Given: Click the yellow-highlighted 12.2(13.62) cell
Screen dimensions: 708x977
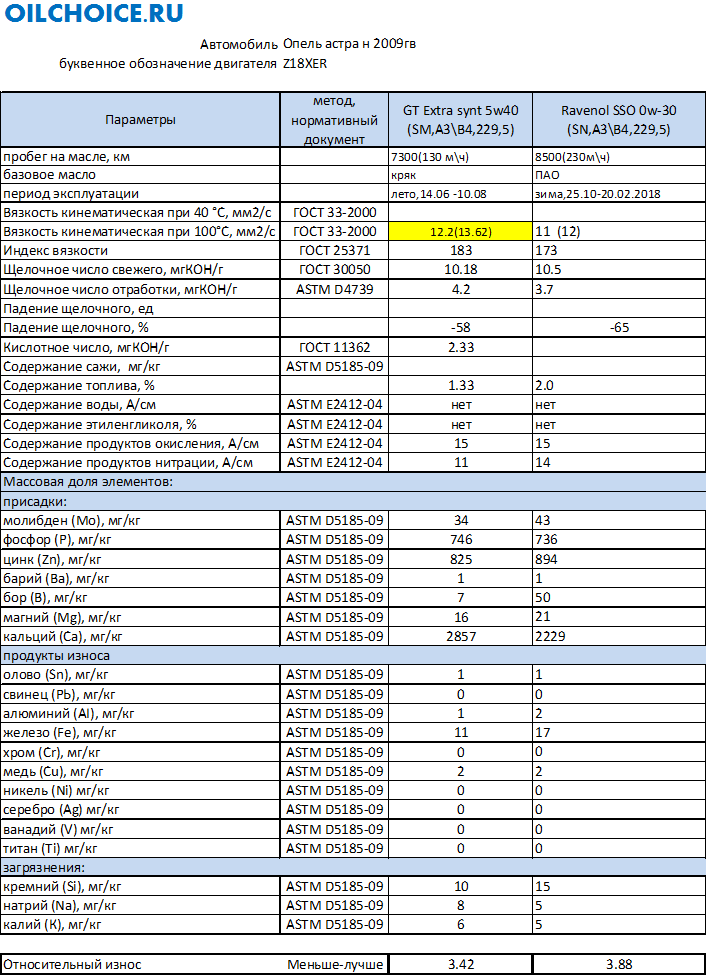Looking at the screenshot, I should coord(461,232).
